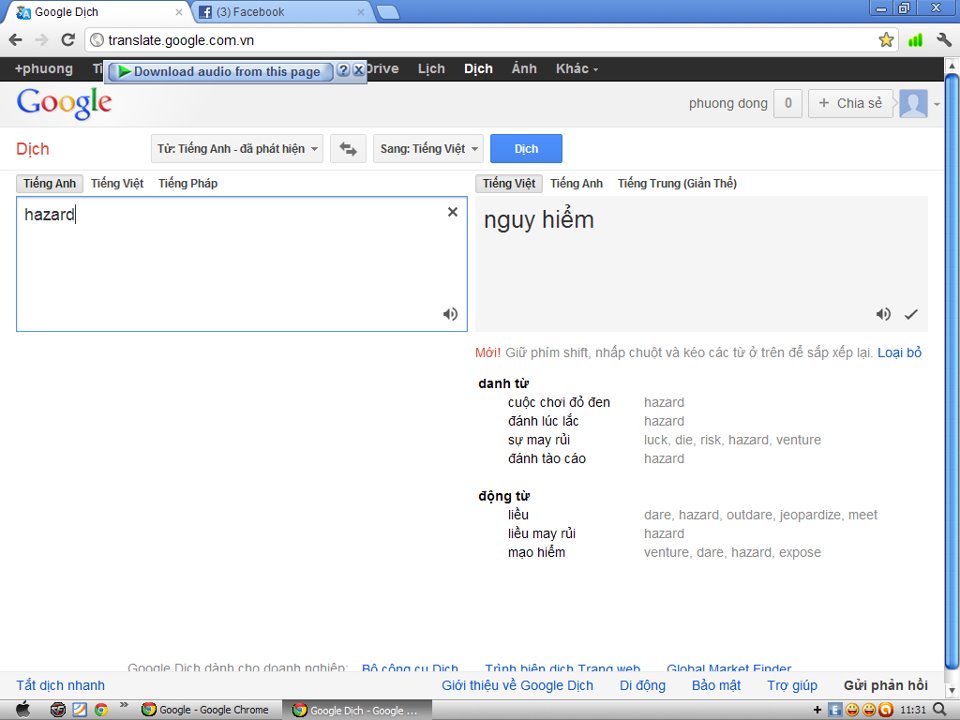Open the magnifier search icon in system tray

tap(940, 710)
